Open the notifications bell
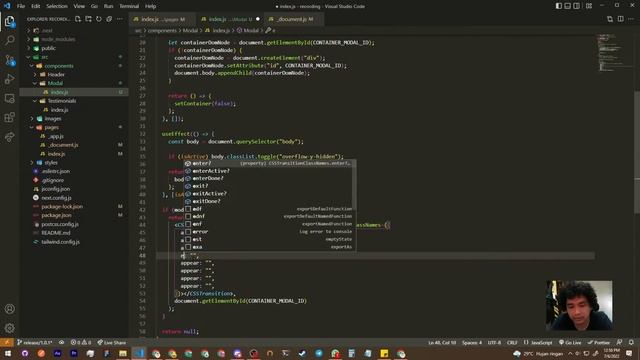 click(x=631, y=342)
